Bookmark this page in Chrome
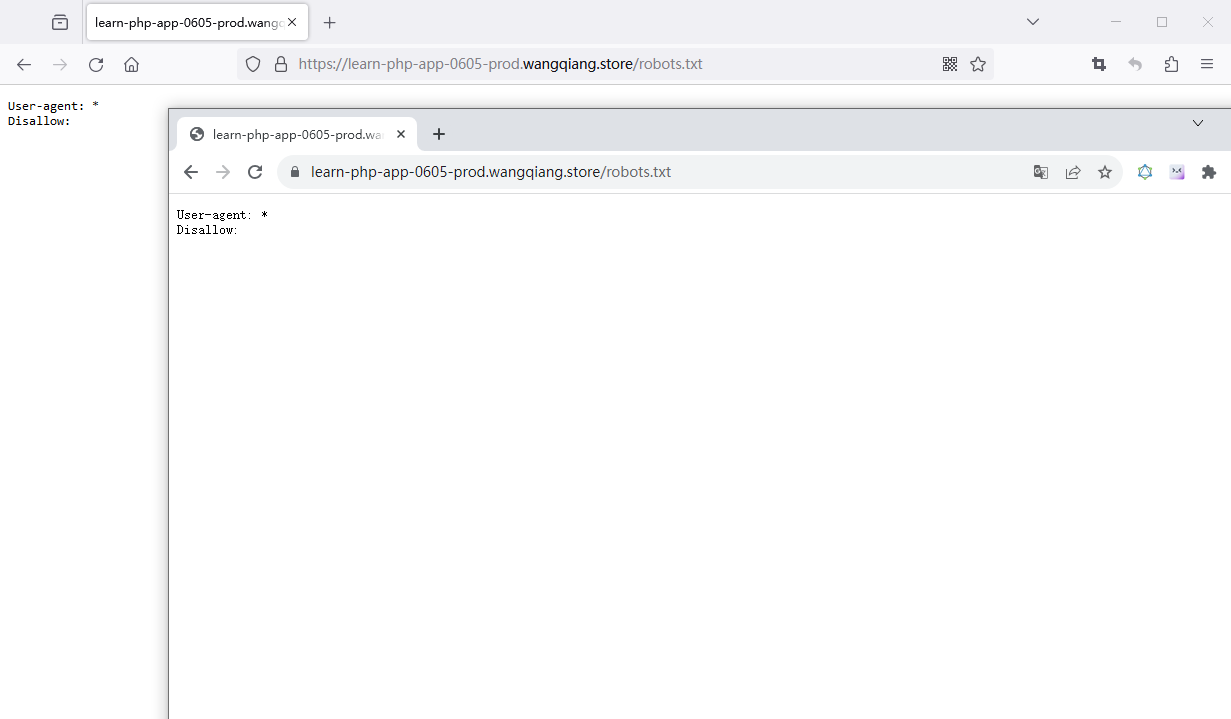The image size is (1231, 719). (1105, 172)
